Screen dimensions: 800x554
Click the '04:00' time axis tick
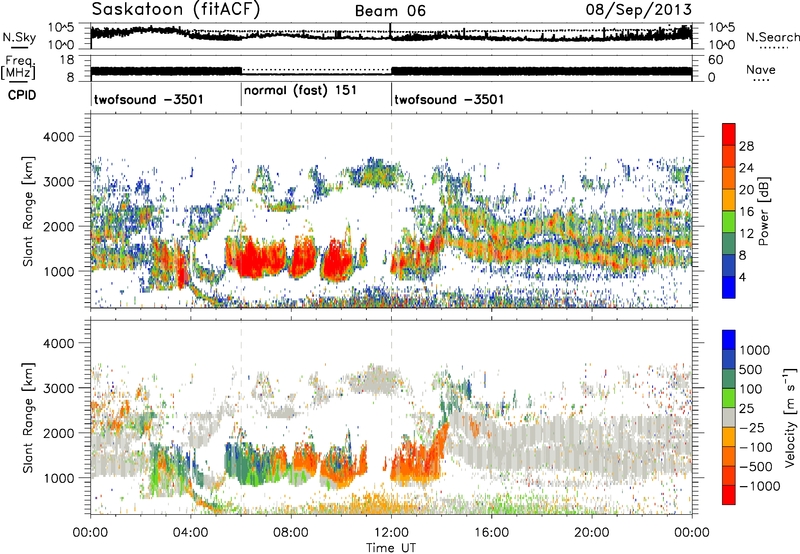point(190,533)
